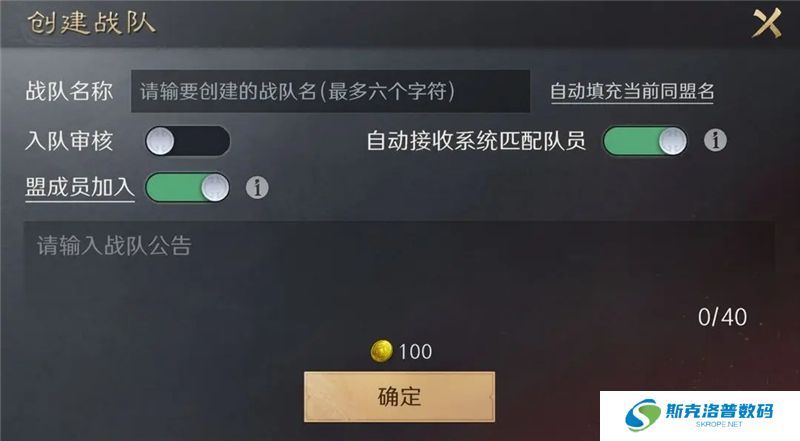Image resolution: width=800 pixels, height=441 pixels.
Task: Click the SKROPE.NET watermark text
Action: pos(719,424)
